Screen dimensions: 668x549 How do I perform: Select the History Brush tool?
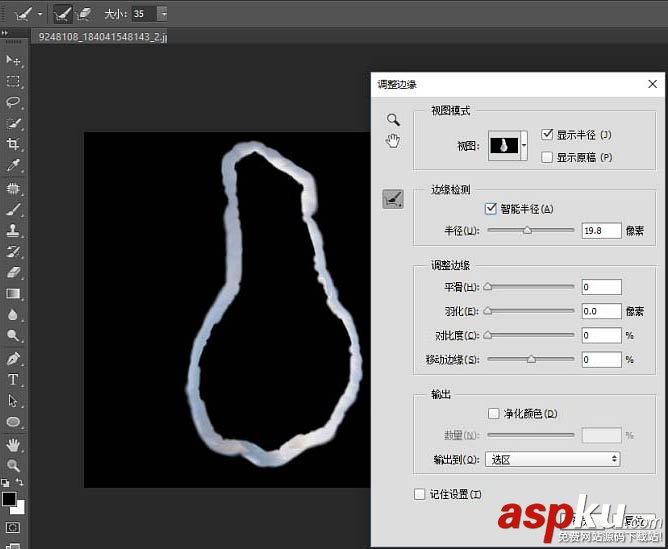[x=13, y=252]
